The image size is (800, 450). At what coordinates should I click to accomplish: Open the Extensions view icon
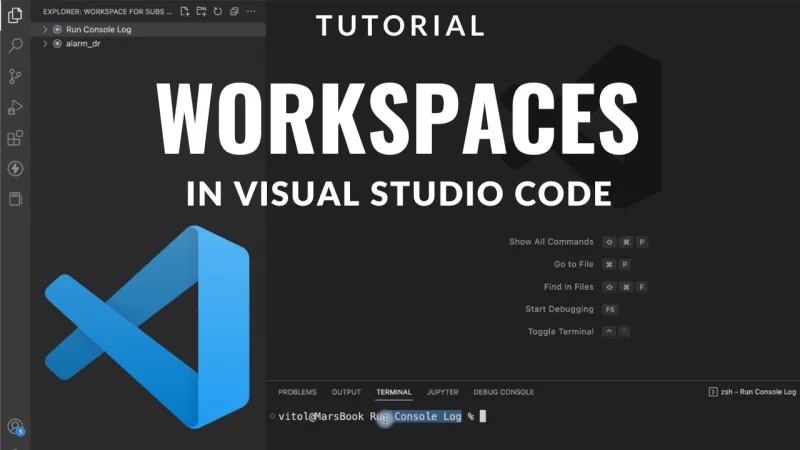coord(15,138)
